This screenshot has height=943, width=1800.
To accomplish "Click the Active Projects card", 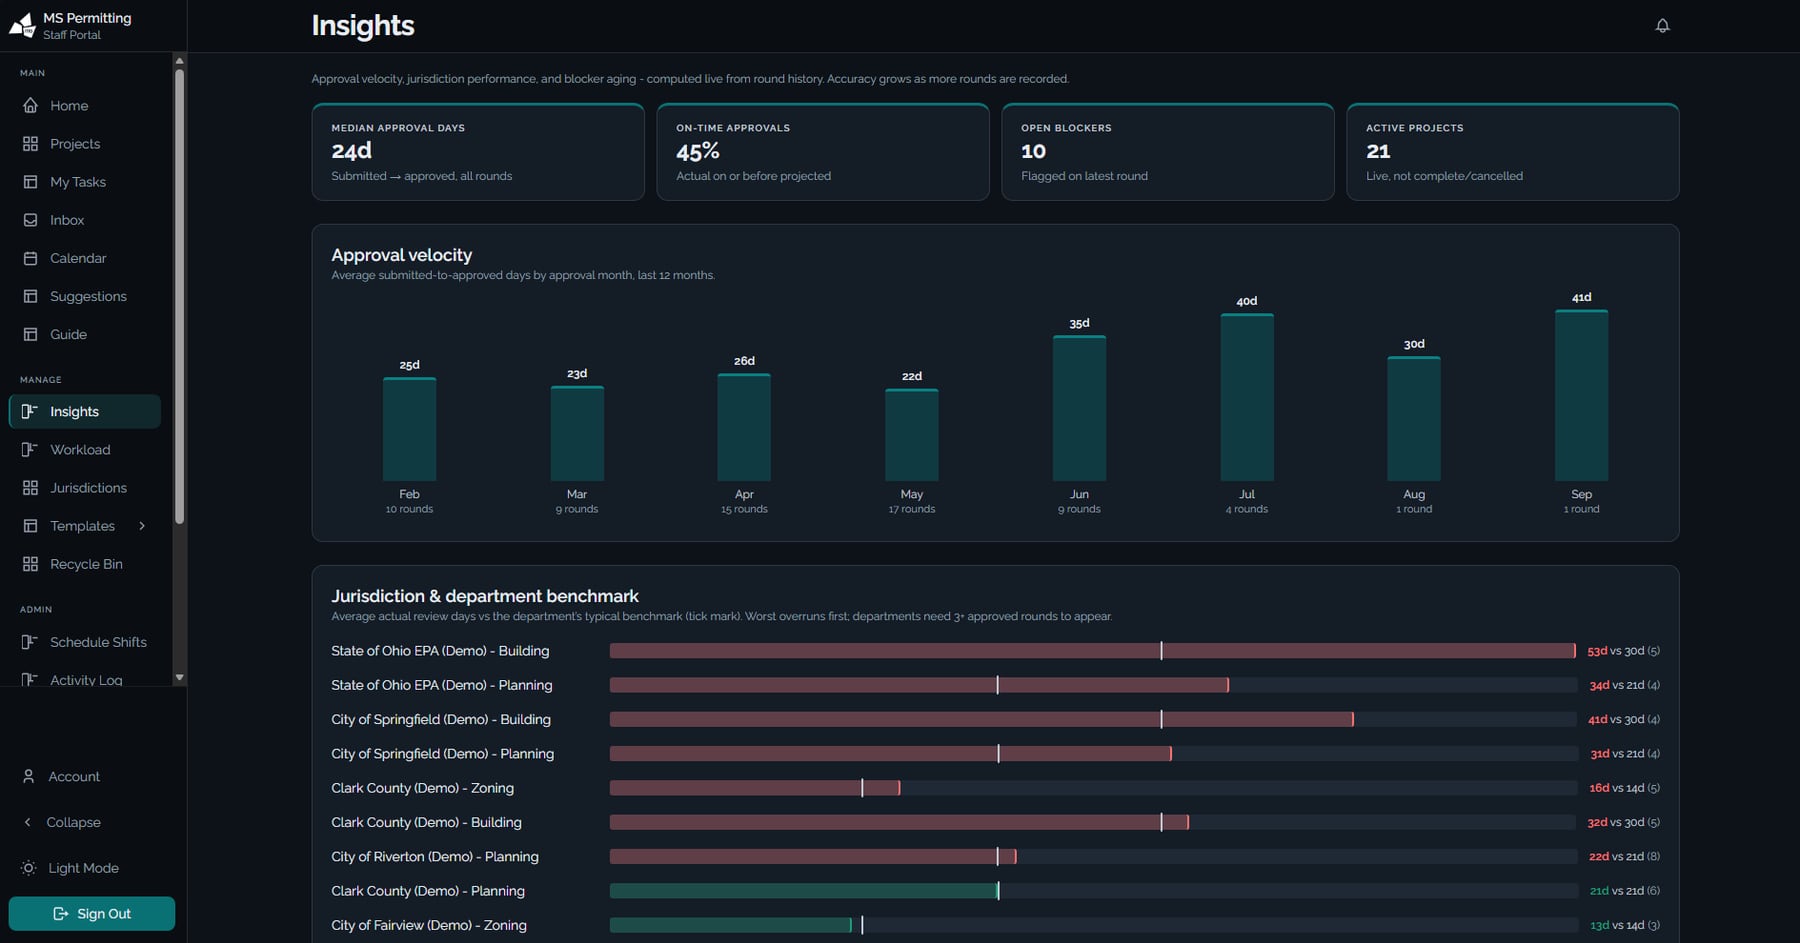I will [1513, 152].
